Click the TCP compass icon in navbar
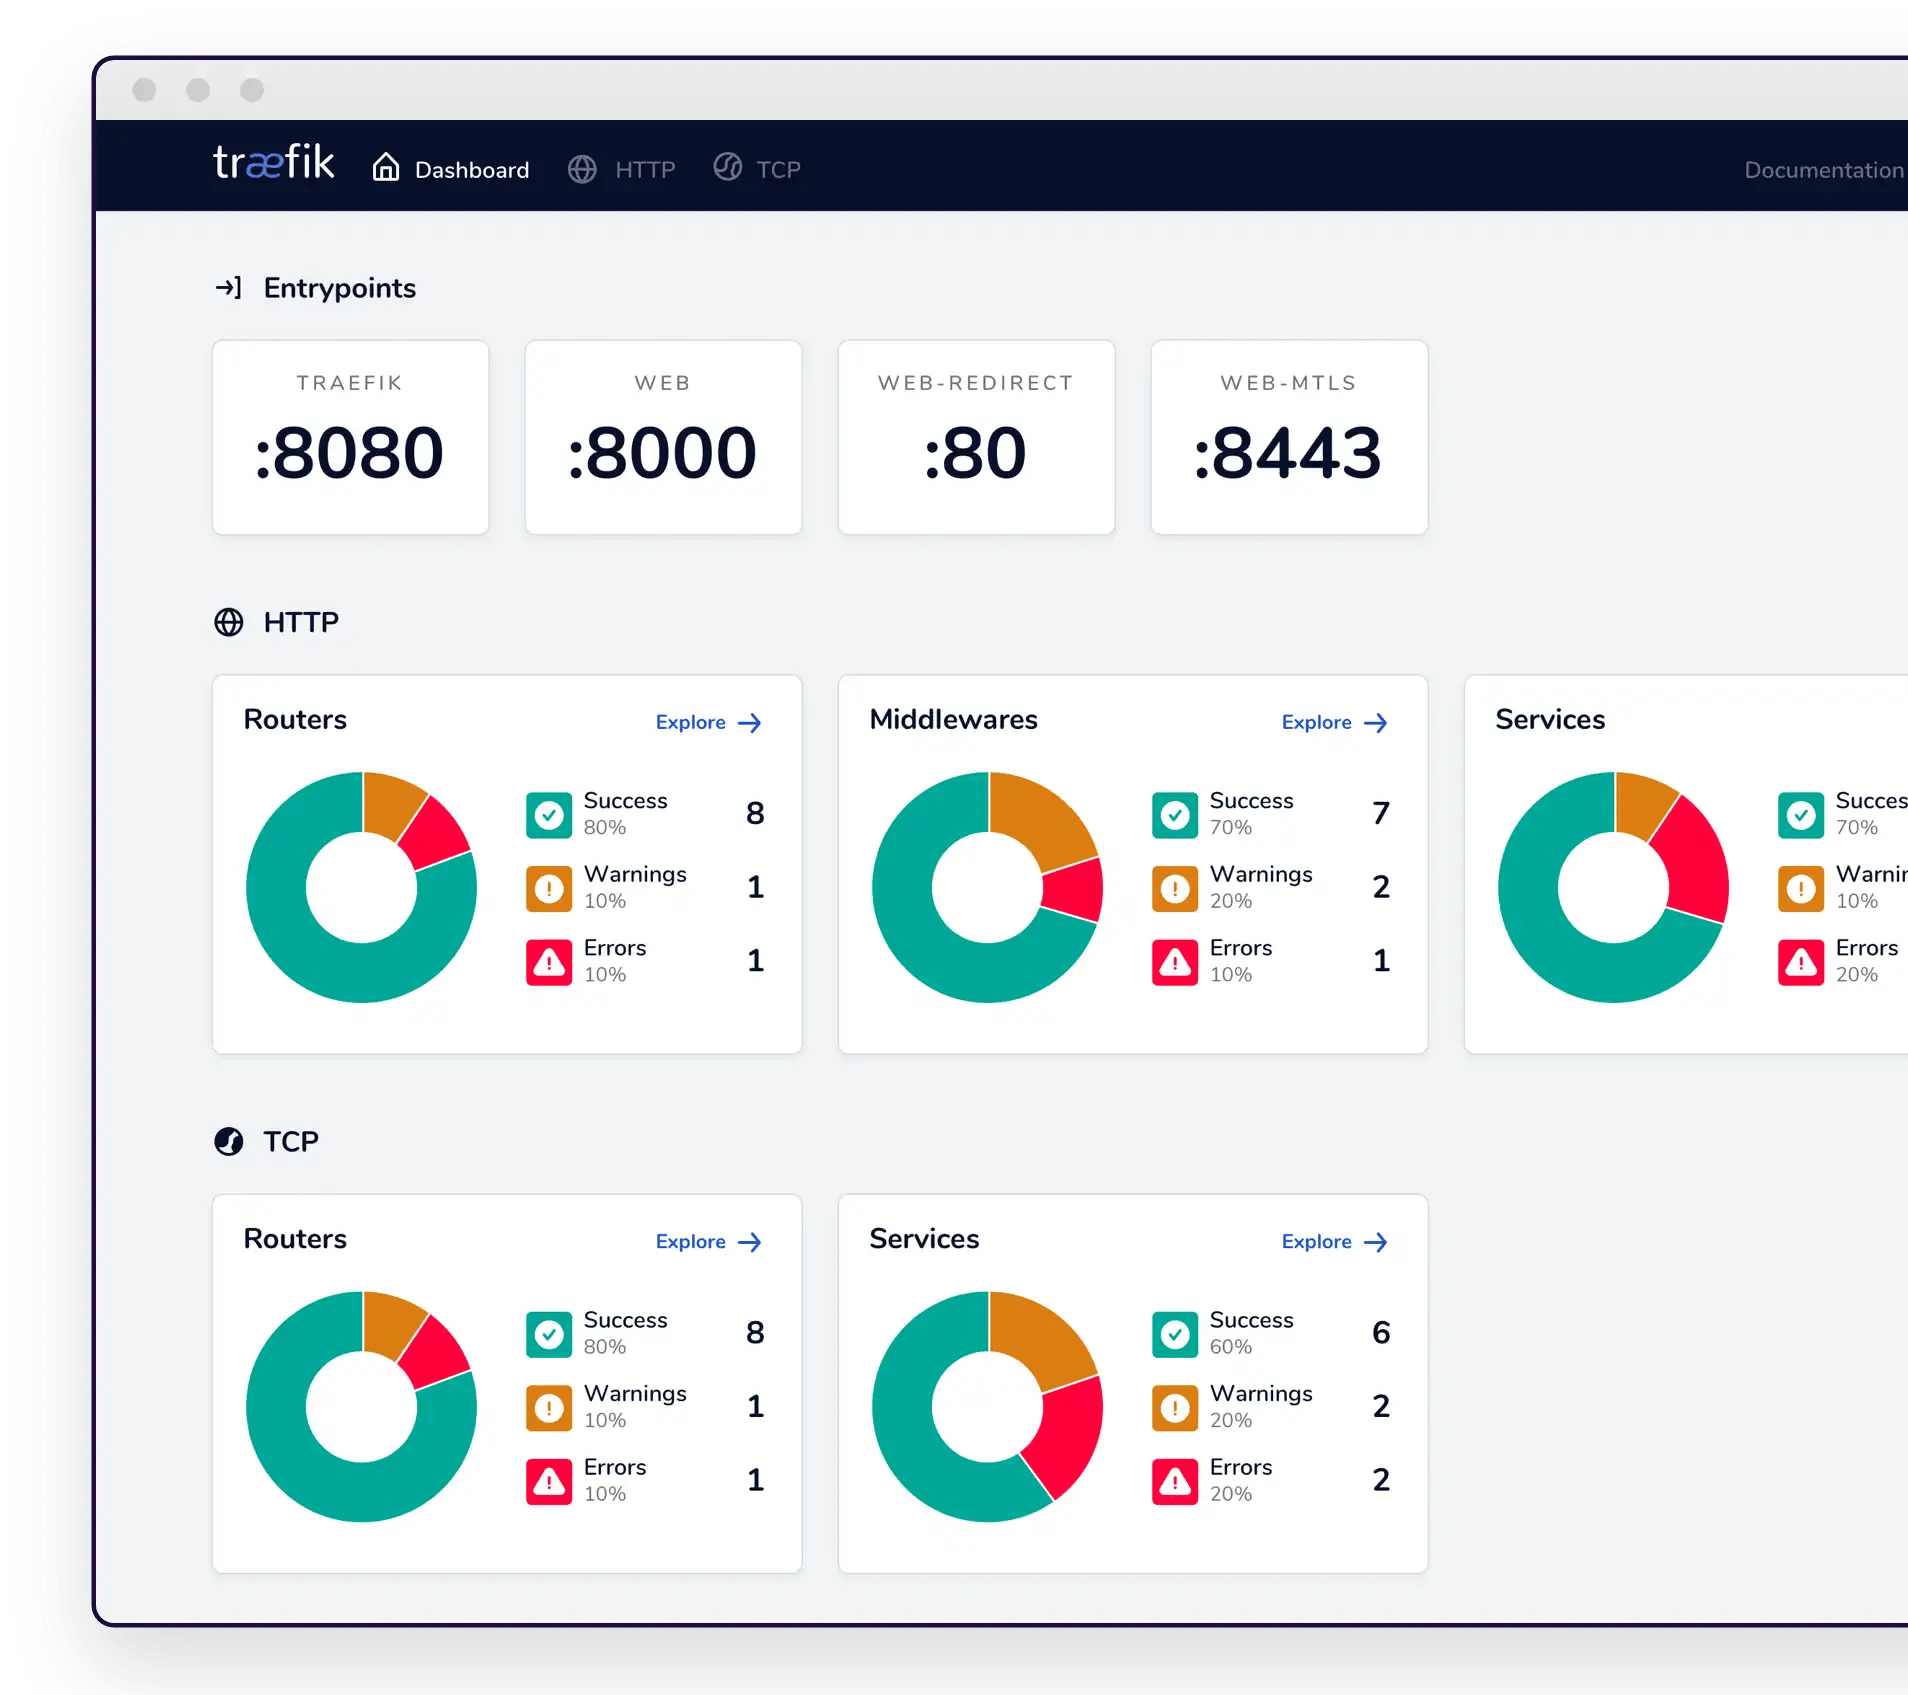1908x1695 pixels. (x=727, y=168)
